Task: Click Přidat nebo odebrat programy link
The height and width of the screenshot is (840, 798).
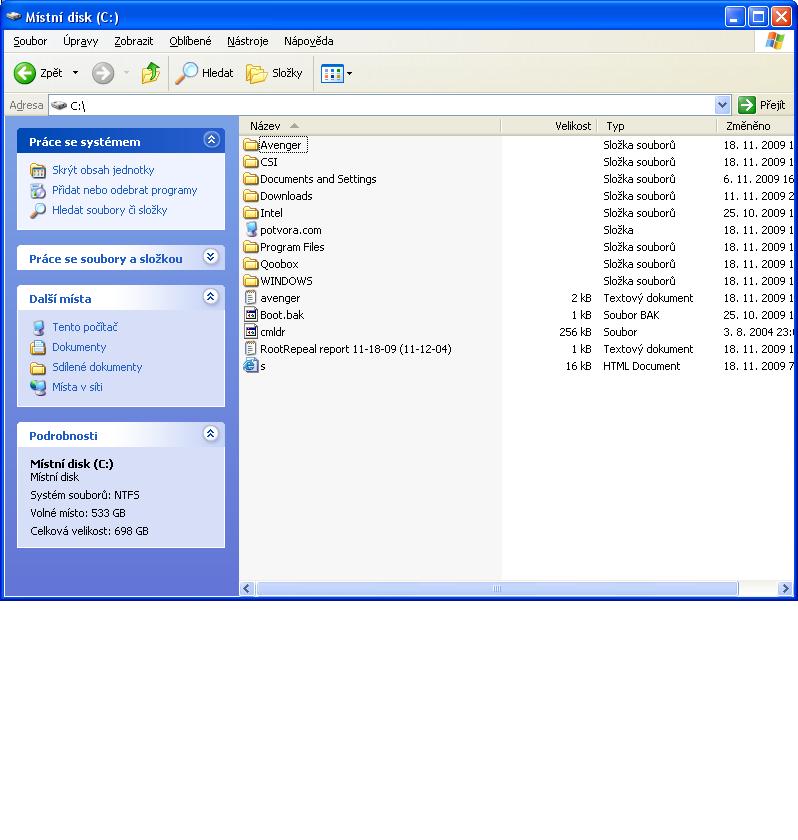Action: coord(124,190)
